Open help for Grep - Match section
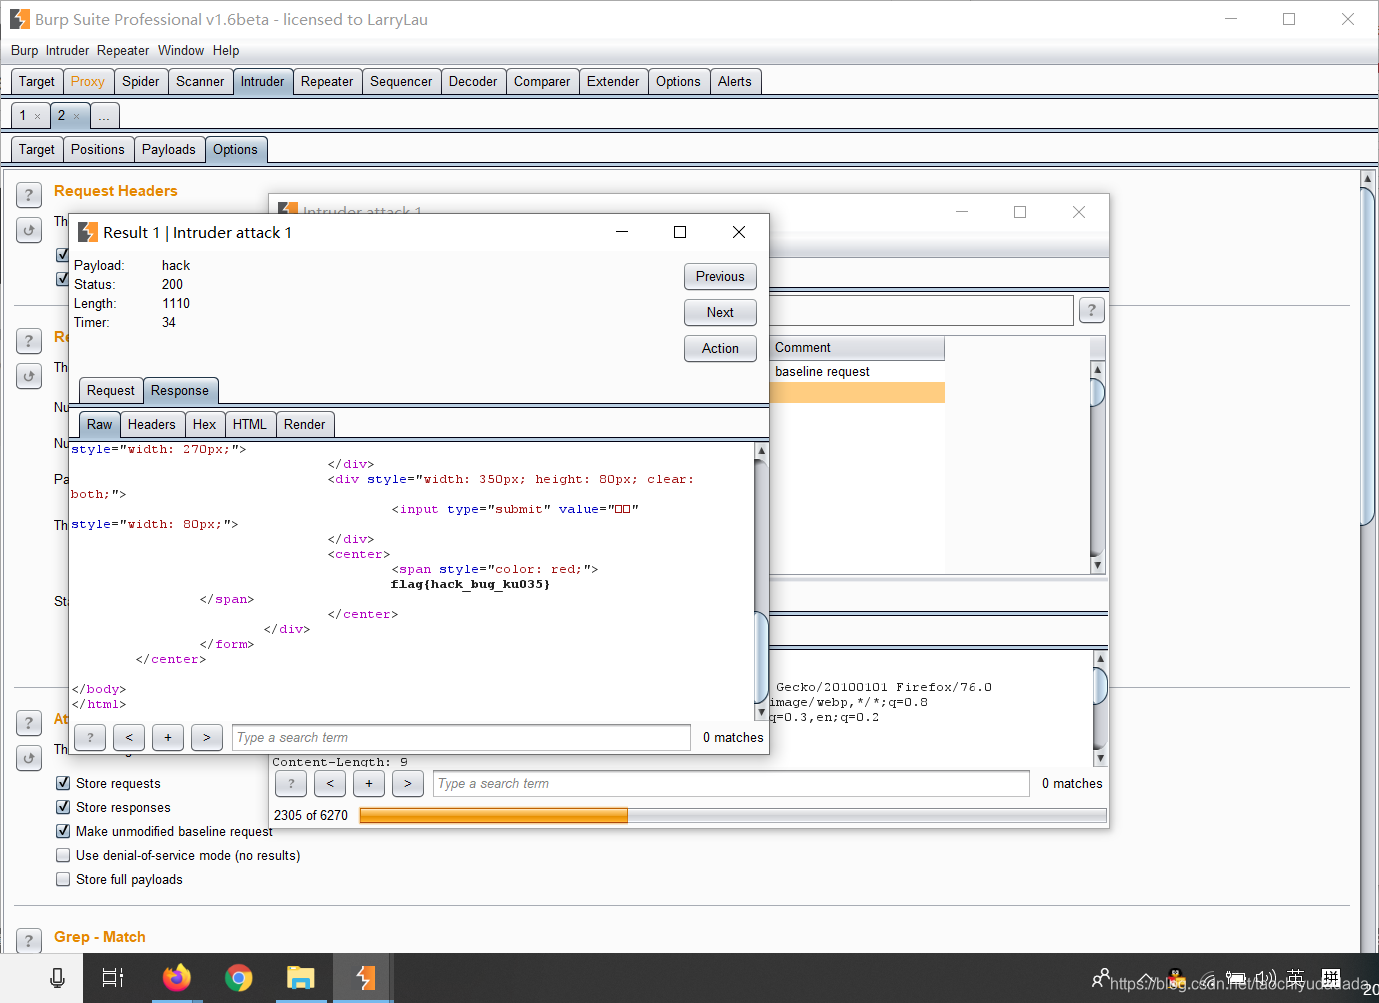1379x1003 pixels. coord(29,940)
